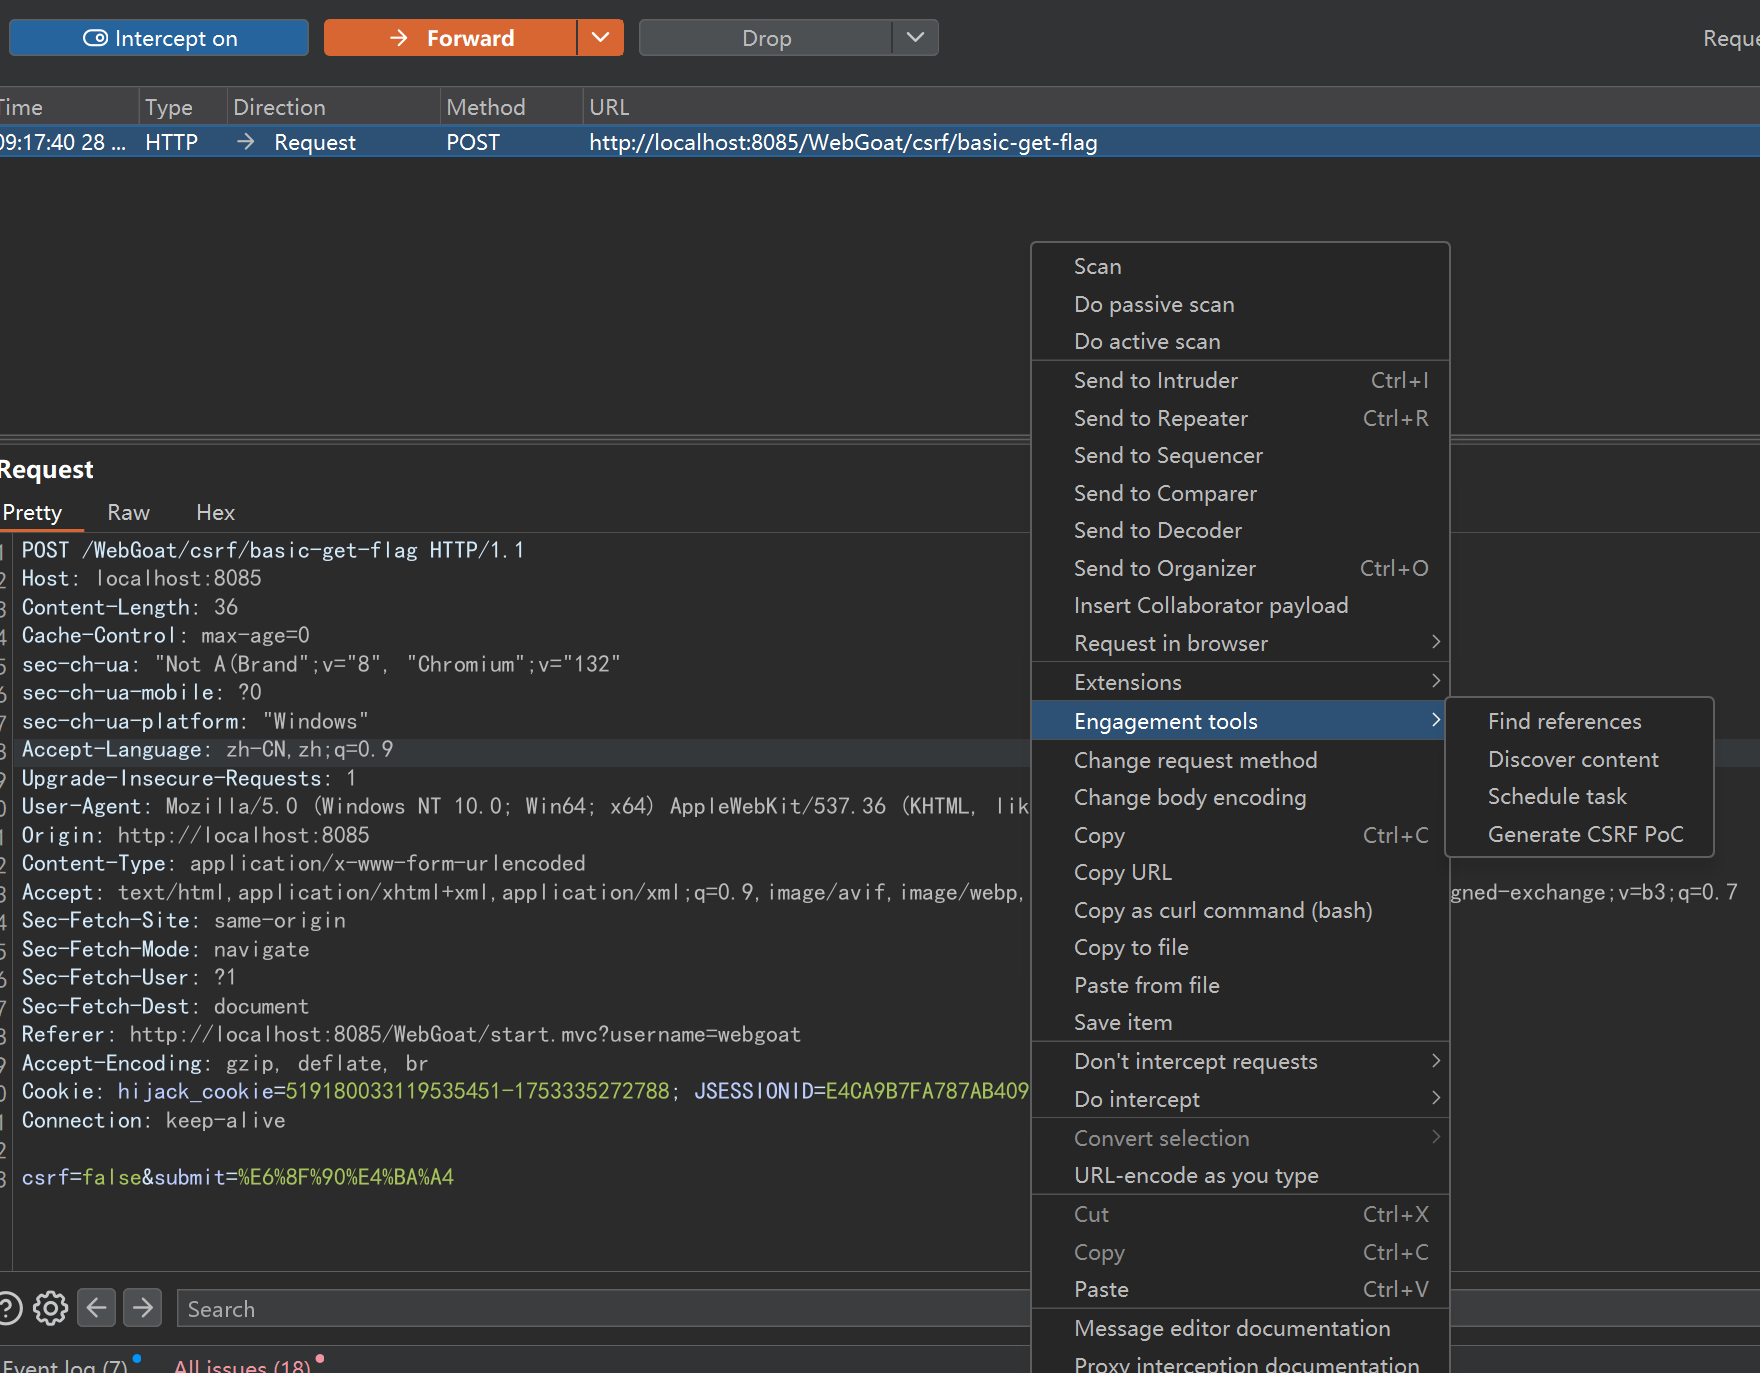Viewport: 1760px width, 1373px height.
Task: Choose Paste with Ctrl+V shortcut
Action: click(x=1240, y=1289)
